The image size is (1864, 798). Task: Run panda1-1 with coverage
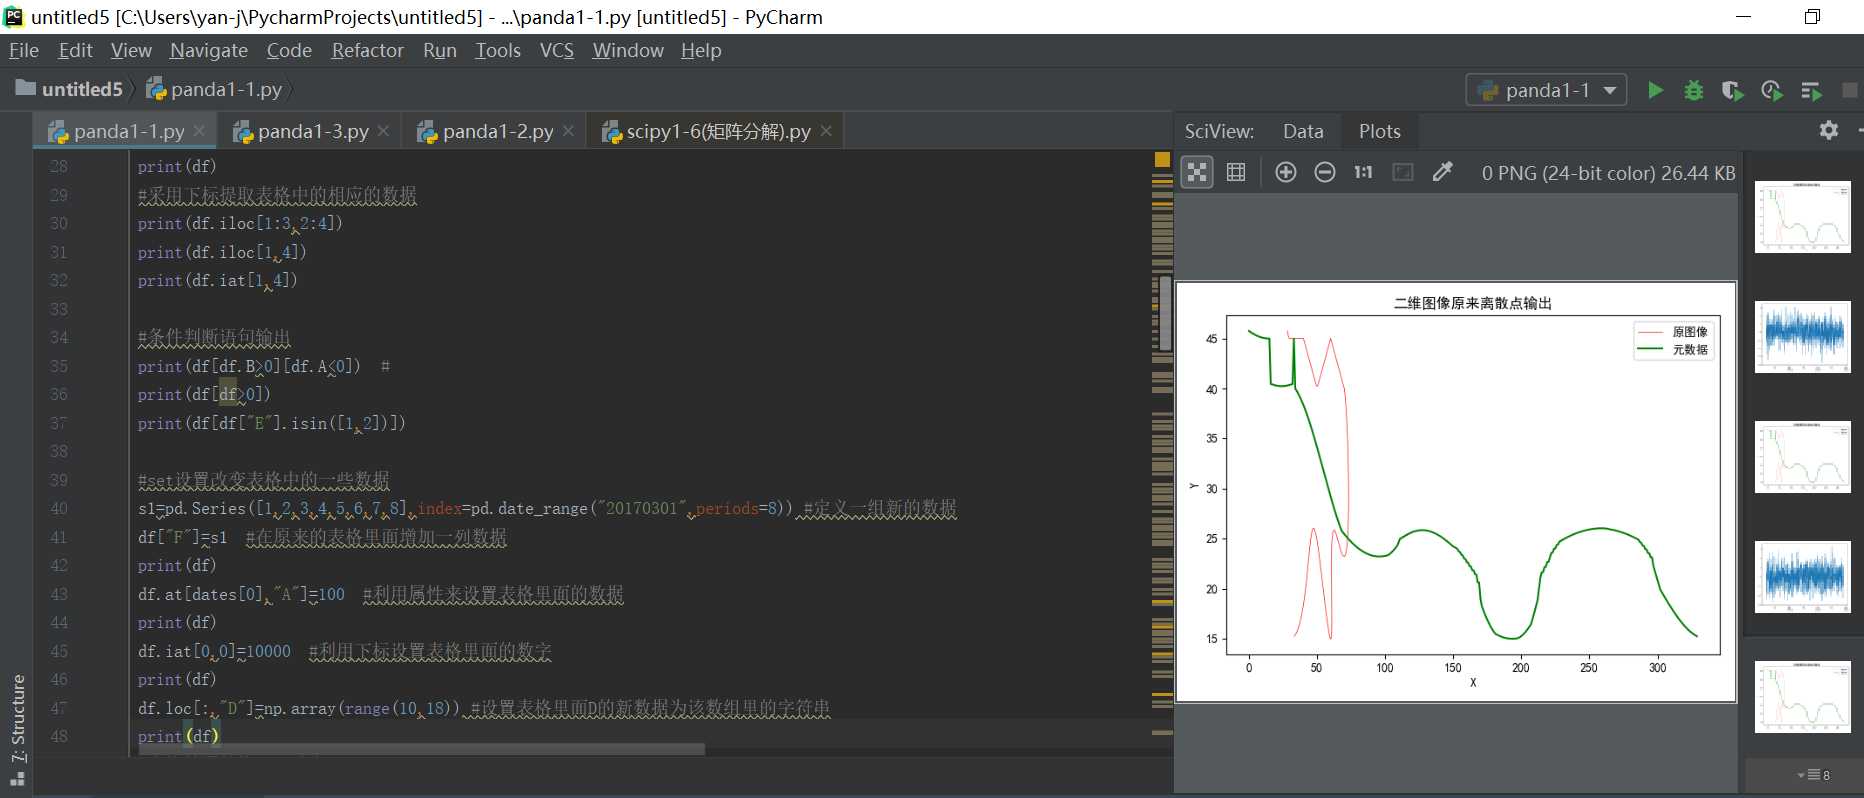pos(1732,90)
